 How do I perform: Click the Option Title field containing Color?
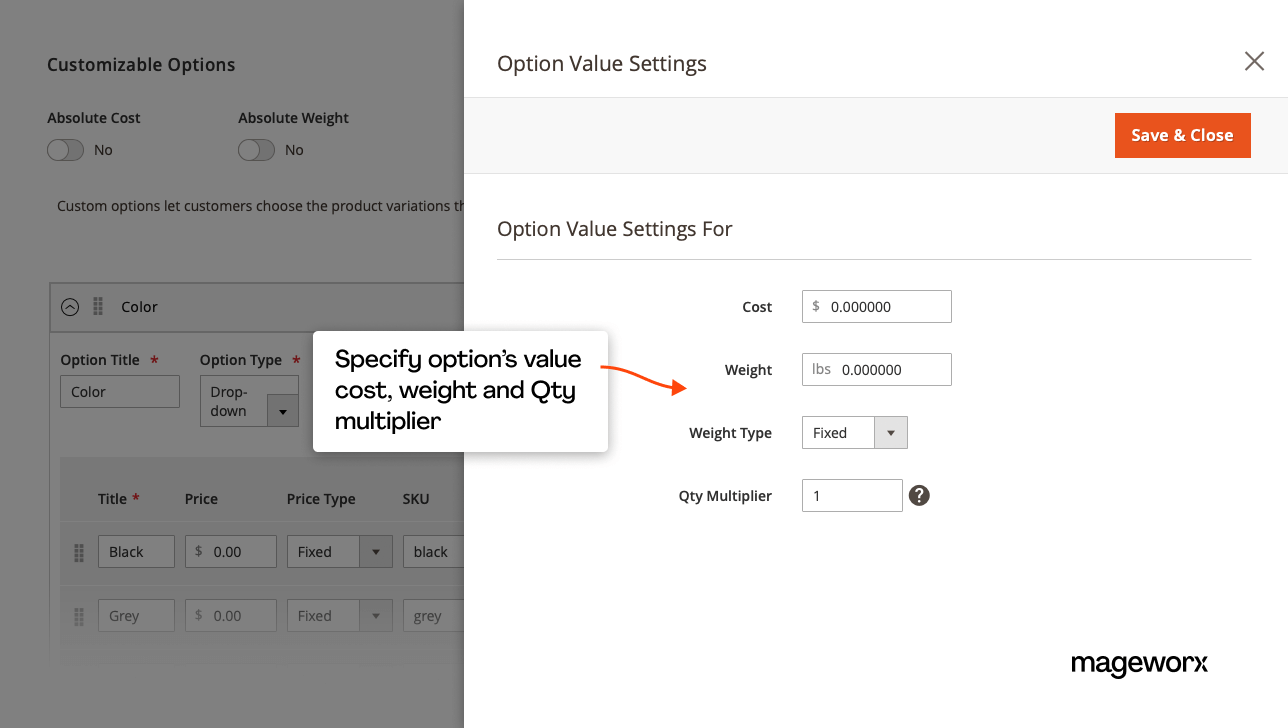119,391
